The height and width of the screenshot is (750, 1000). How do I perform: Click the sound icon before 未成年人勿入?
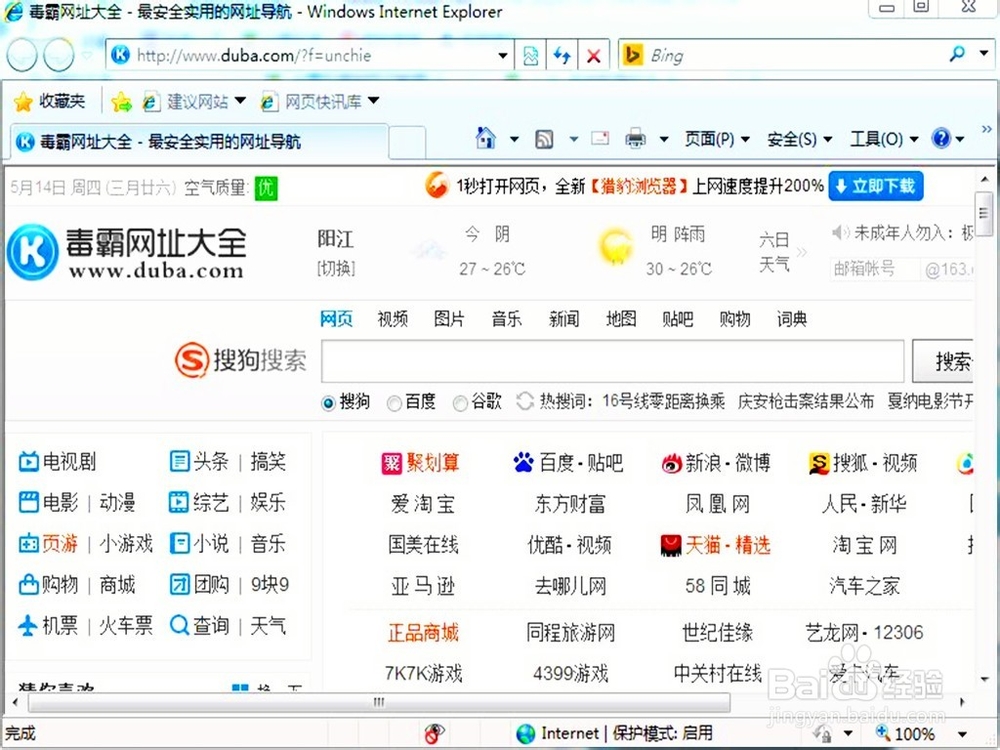click(840, 233)
